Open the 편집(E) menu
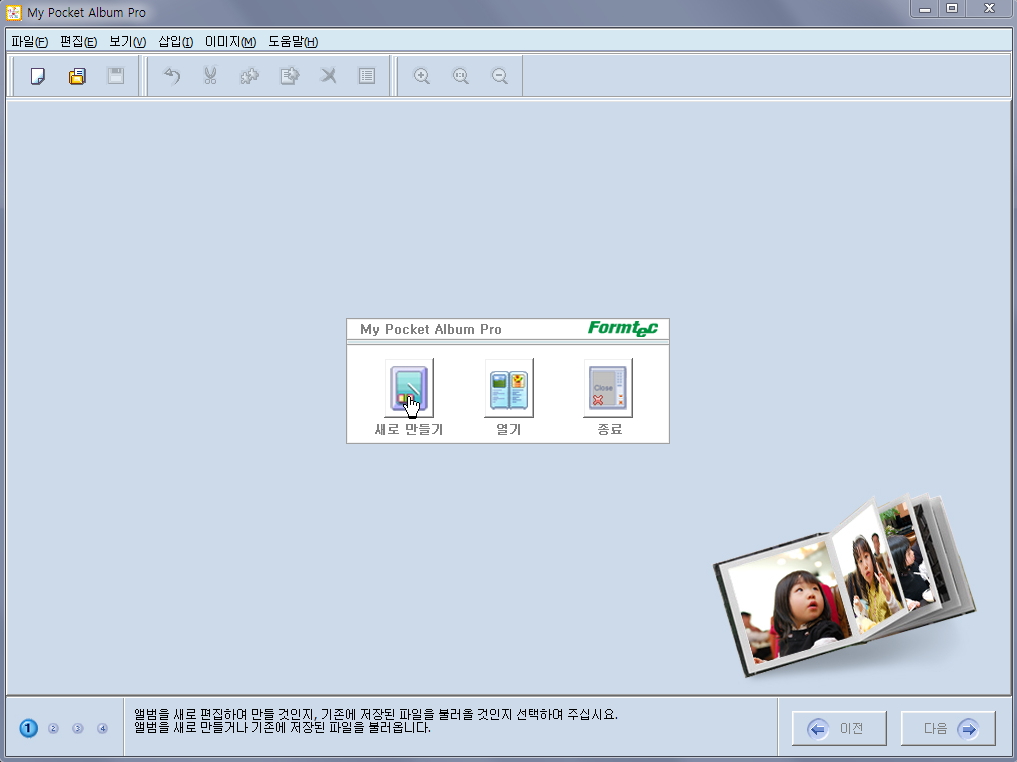The height and width of the screenshot is (762, 1017). pos(78,42)
